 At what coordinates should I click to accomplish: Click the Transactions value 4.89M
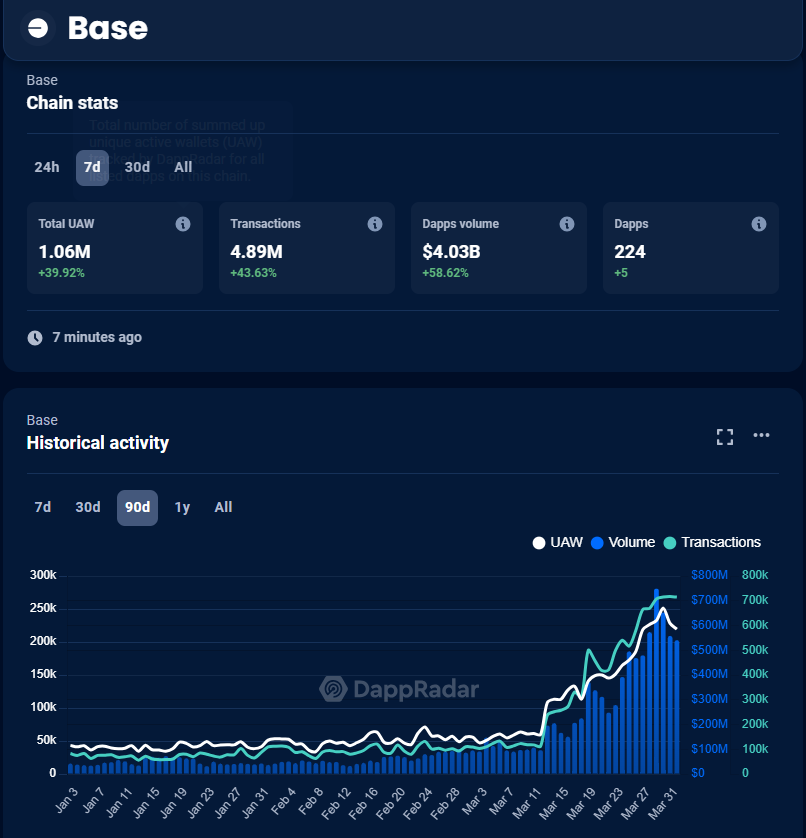click(257, 252)
